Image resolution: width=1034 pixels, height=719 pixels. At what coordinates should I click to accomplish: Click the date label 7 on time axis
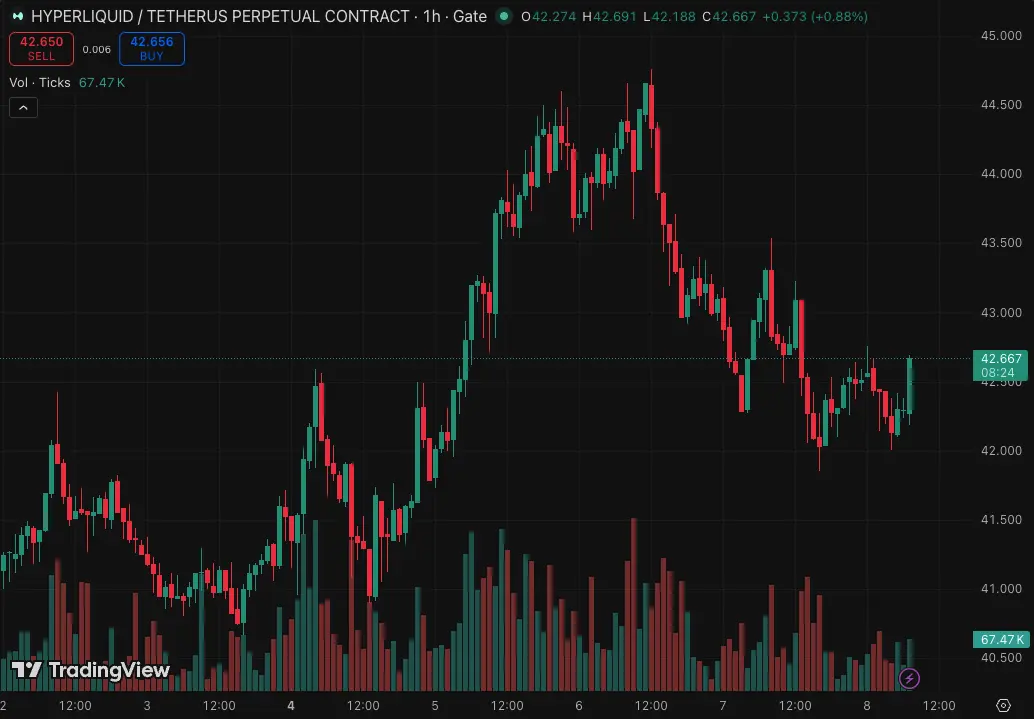pyautogui.click(x=723, y=705)
